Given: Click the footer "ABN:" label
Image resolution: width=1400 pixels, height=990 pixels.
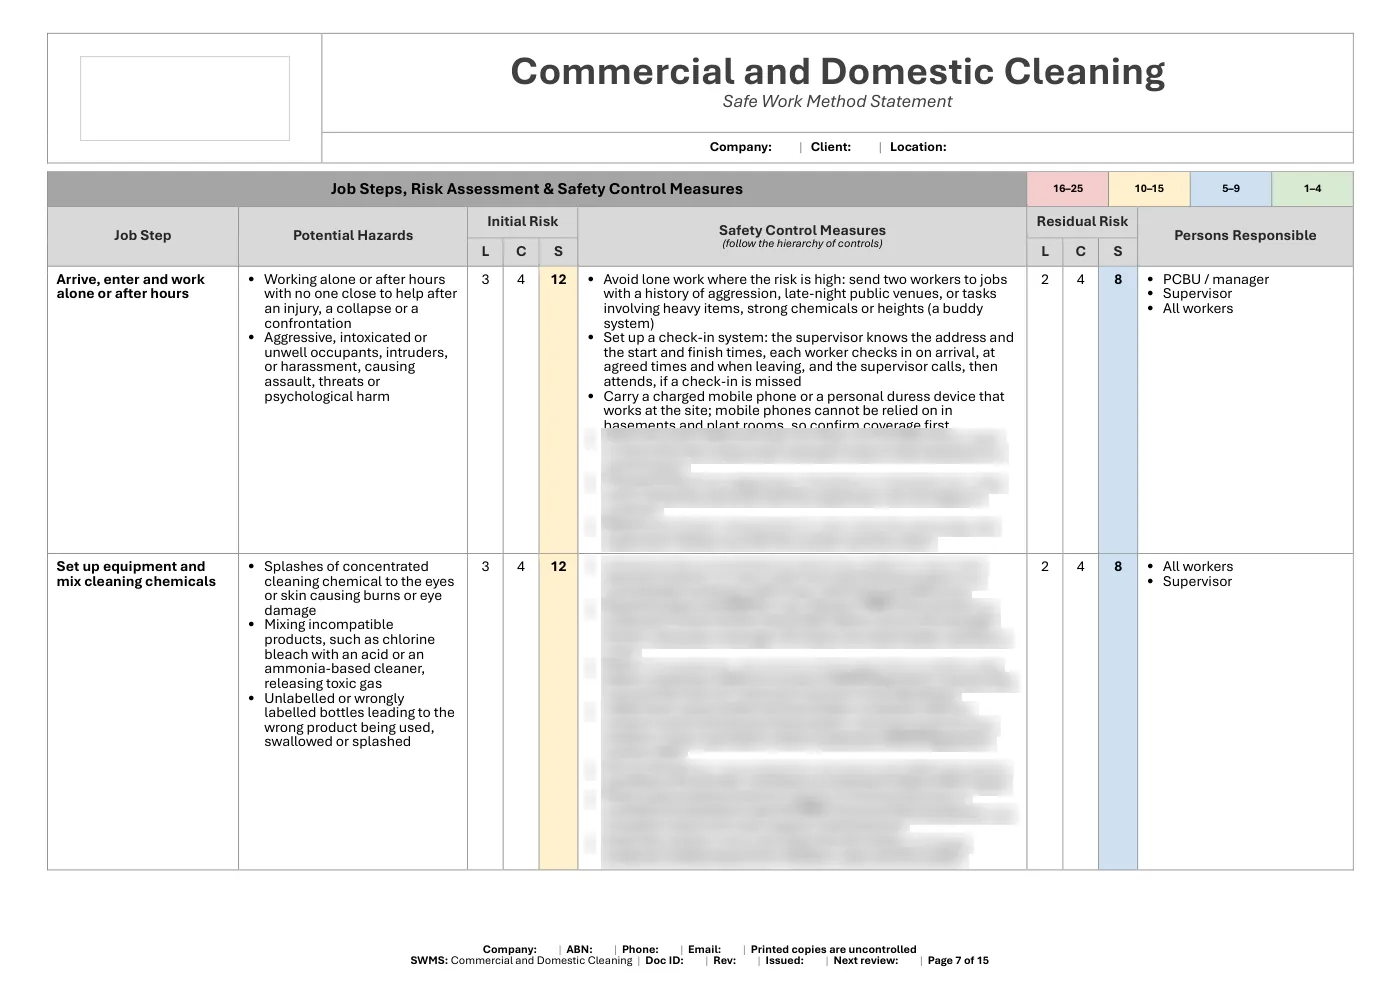Looking at the screenshot, I should coord(579,950).
